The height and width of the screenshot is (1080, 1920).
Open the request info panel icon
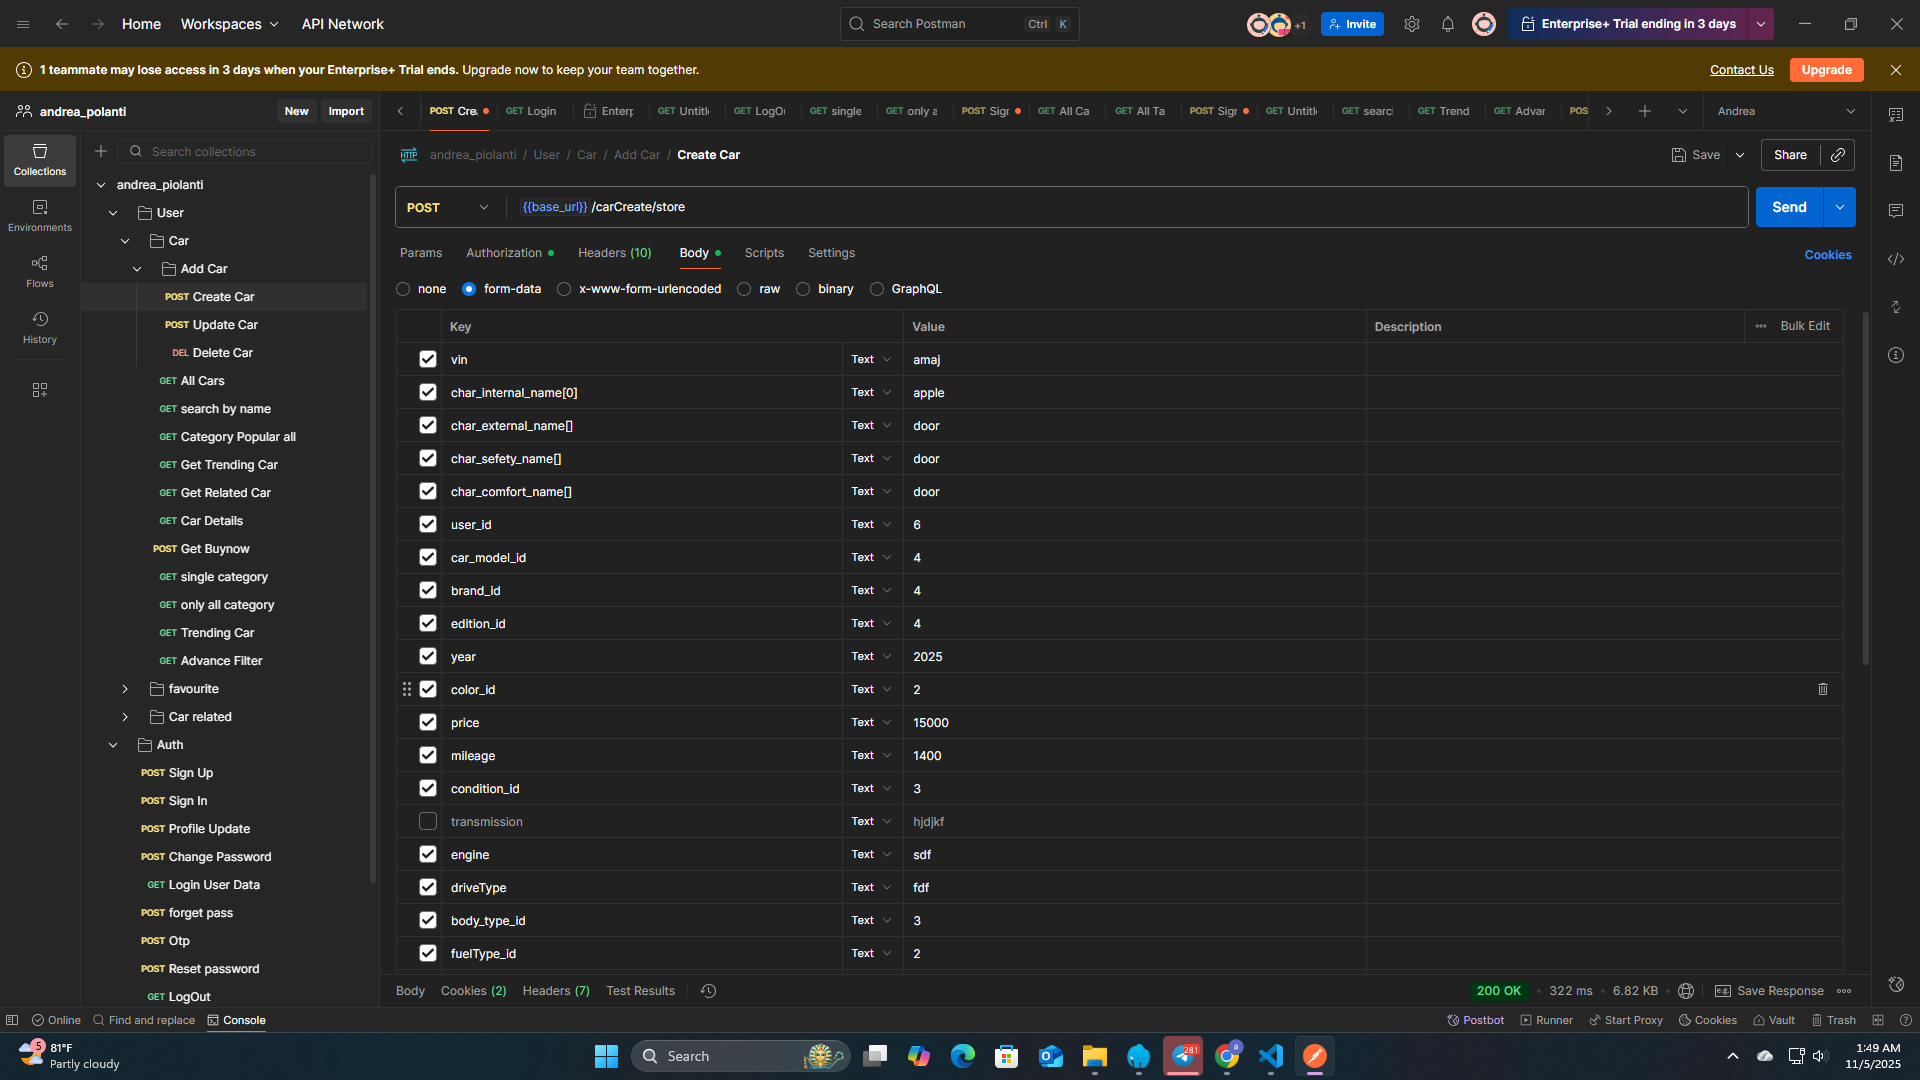tap(1896, 355)
